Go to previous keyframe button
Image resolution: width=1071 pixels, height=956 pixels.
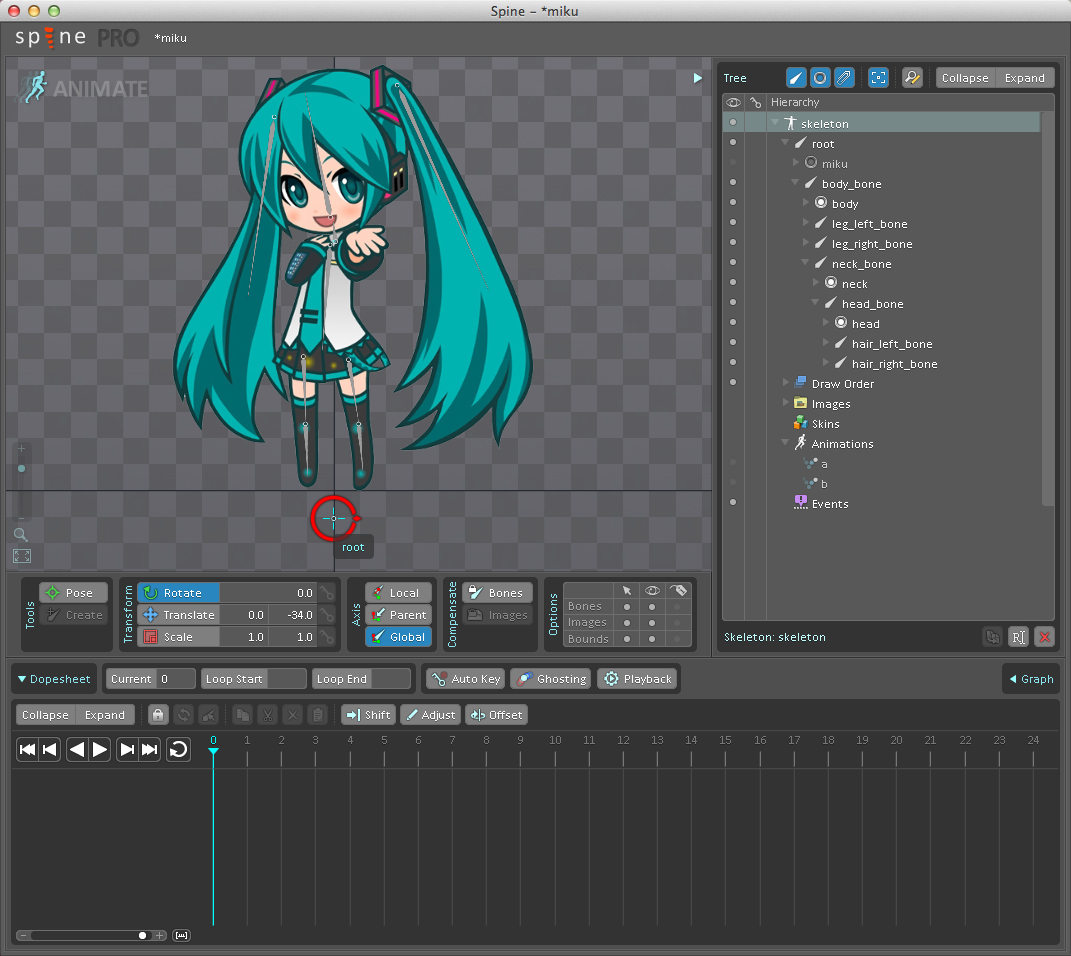[50, 749]
